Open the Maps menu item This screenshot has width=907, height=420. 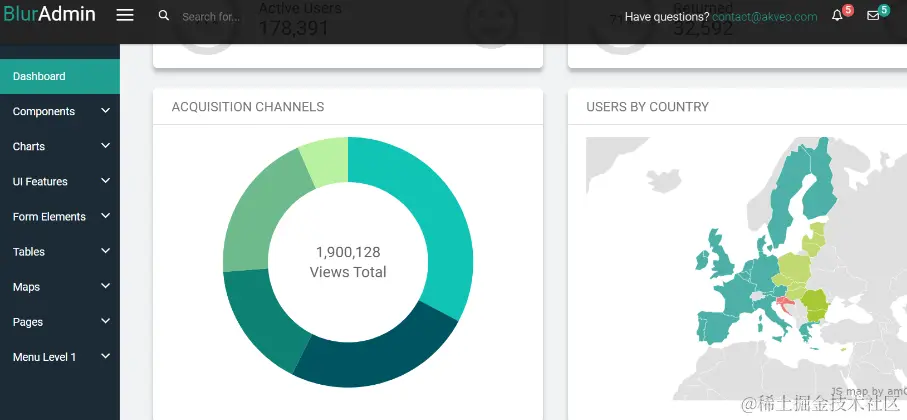pos(60,287)
